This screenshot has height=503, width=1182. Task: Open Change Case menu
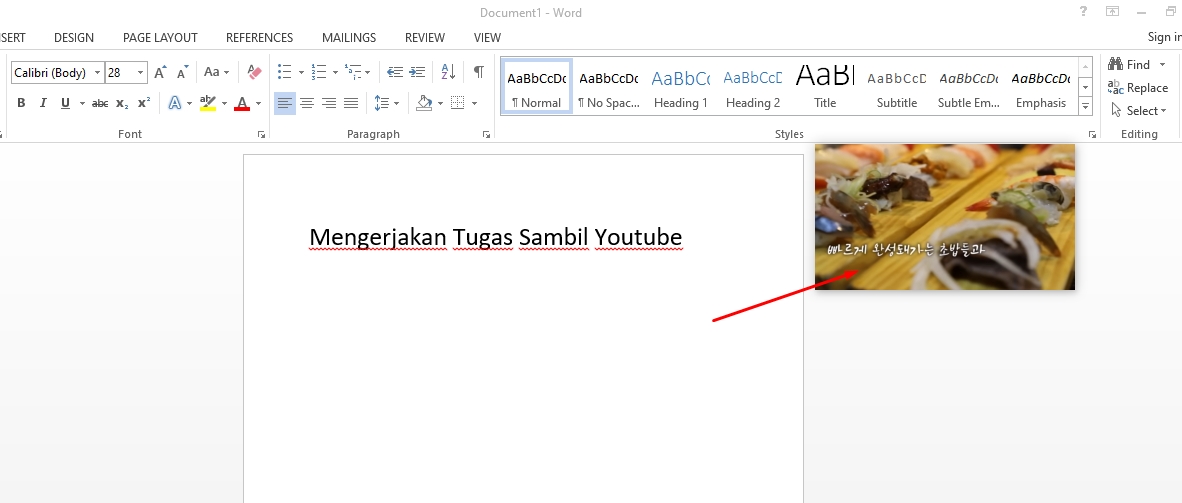(216, 72)
